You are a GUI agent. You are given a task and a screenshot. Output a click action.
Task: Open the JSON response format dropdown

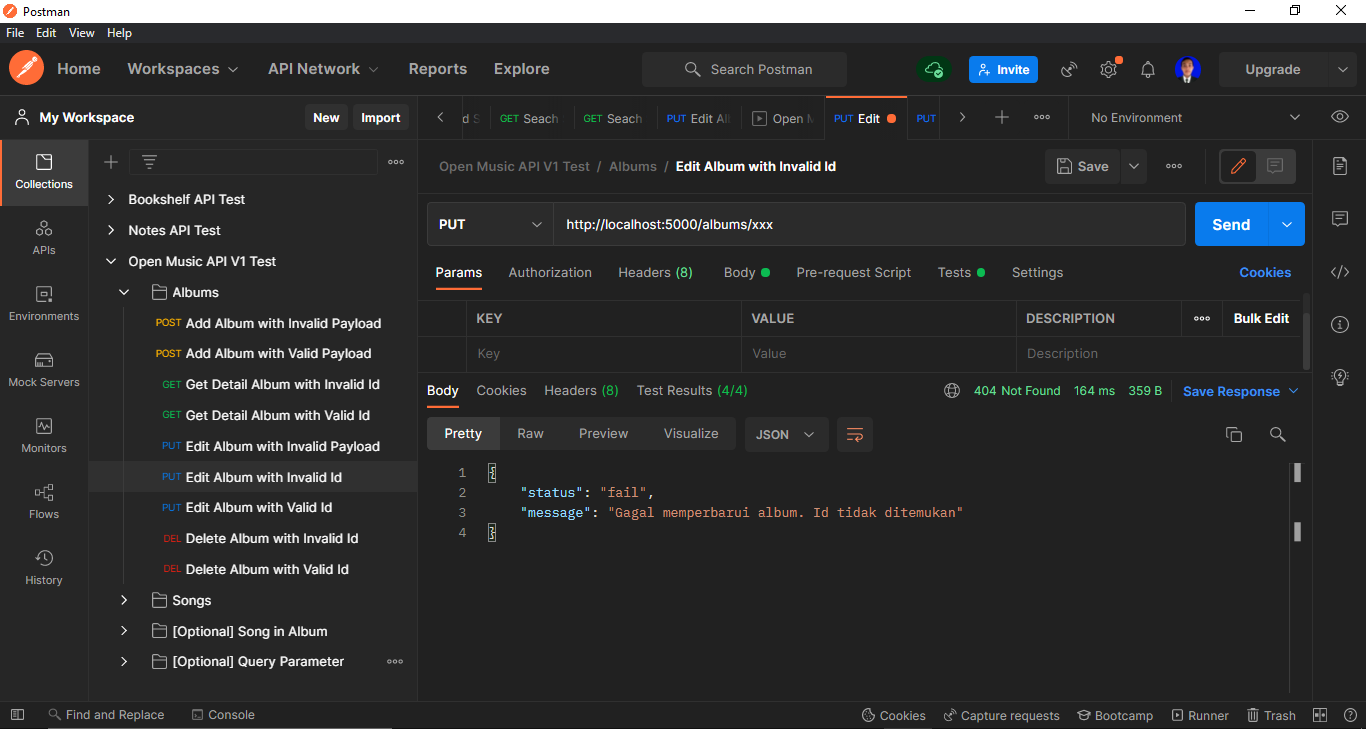pos(786,434)
